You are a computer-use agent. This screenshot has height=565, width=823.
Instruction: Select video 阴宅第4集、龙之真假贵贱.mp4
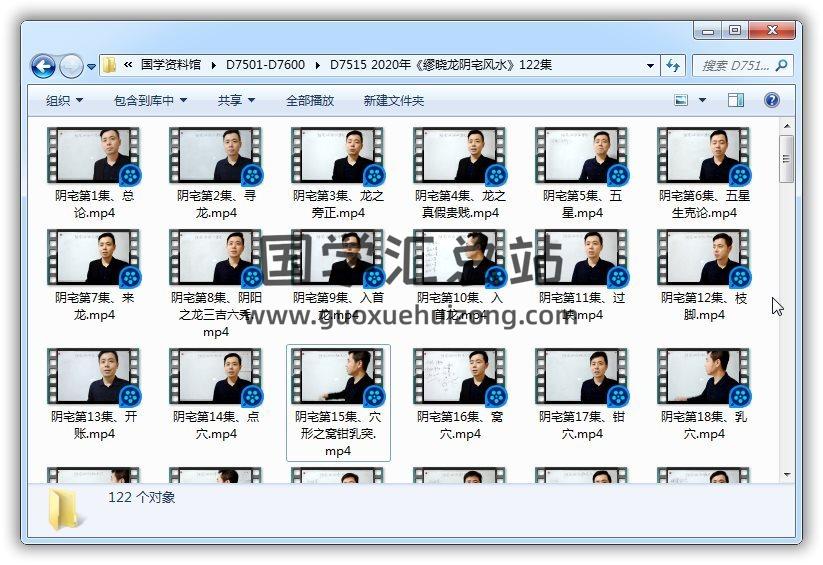pyautogui.click(x=460, y=173)
